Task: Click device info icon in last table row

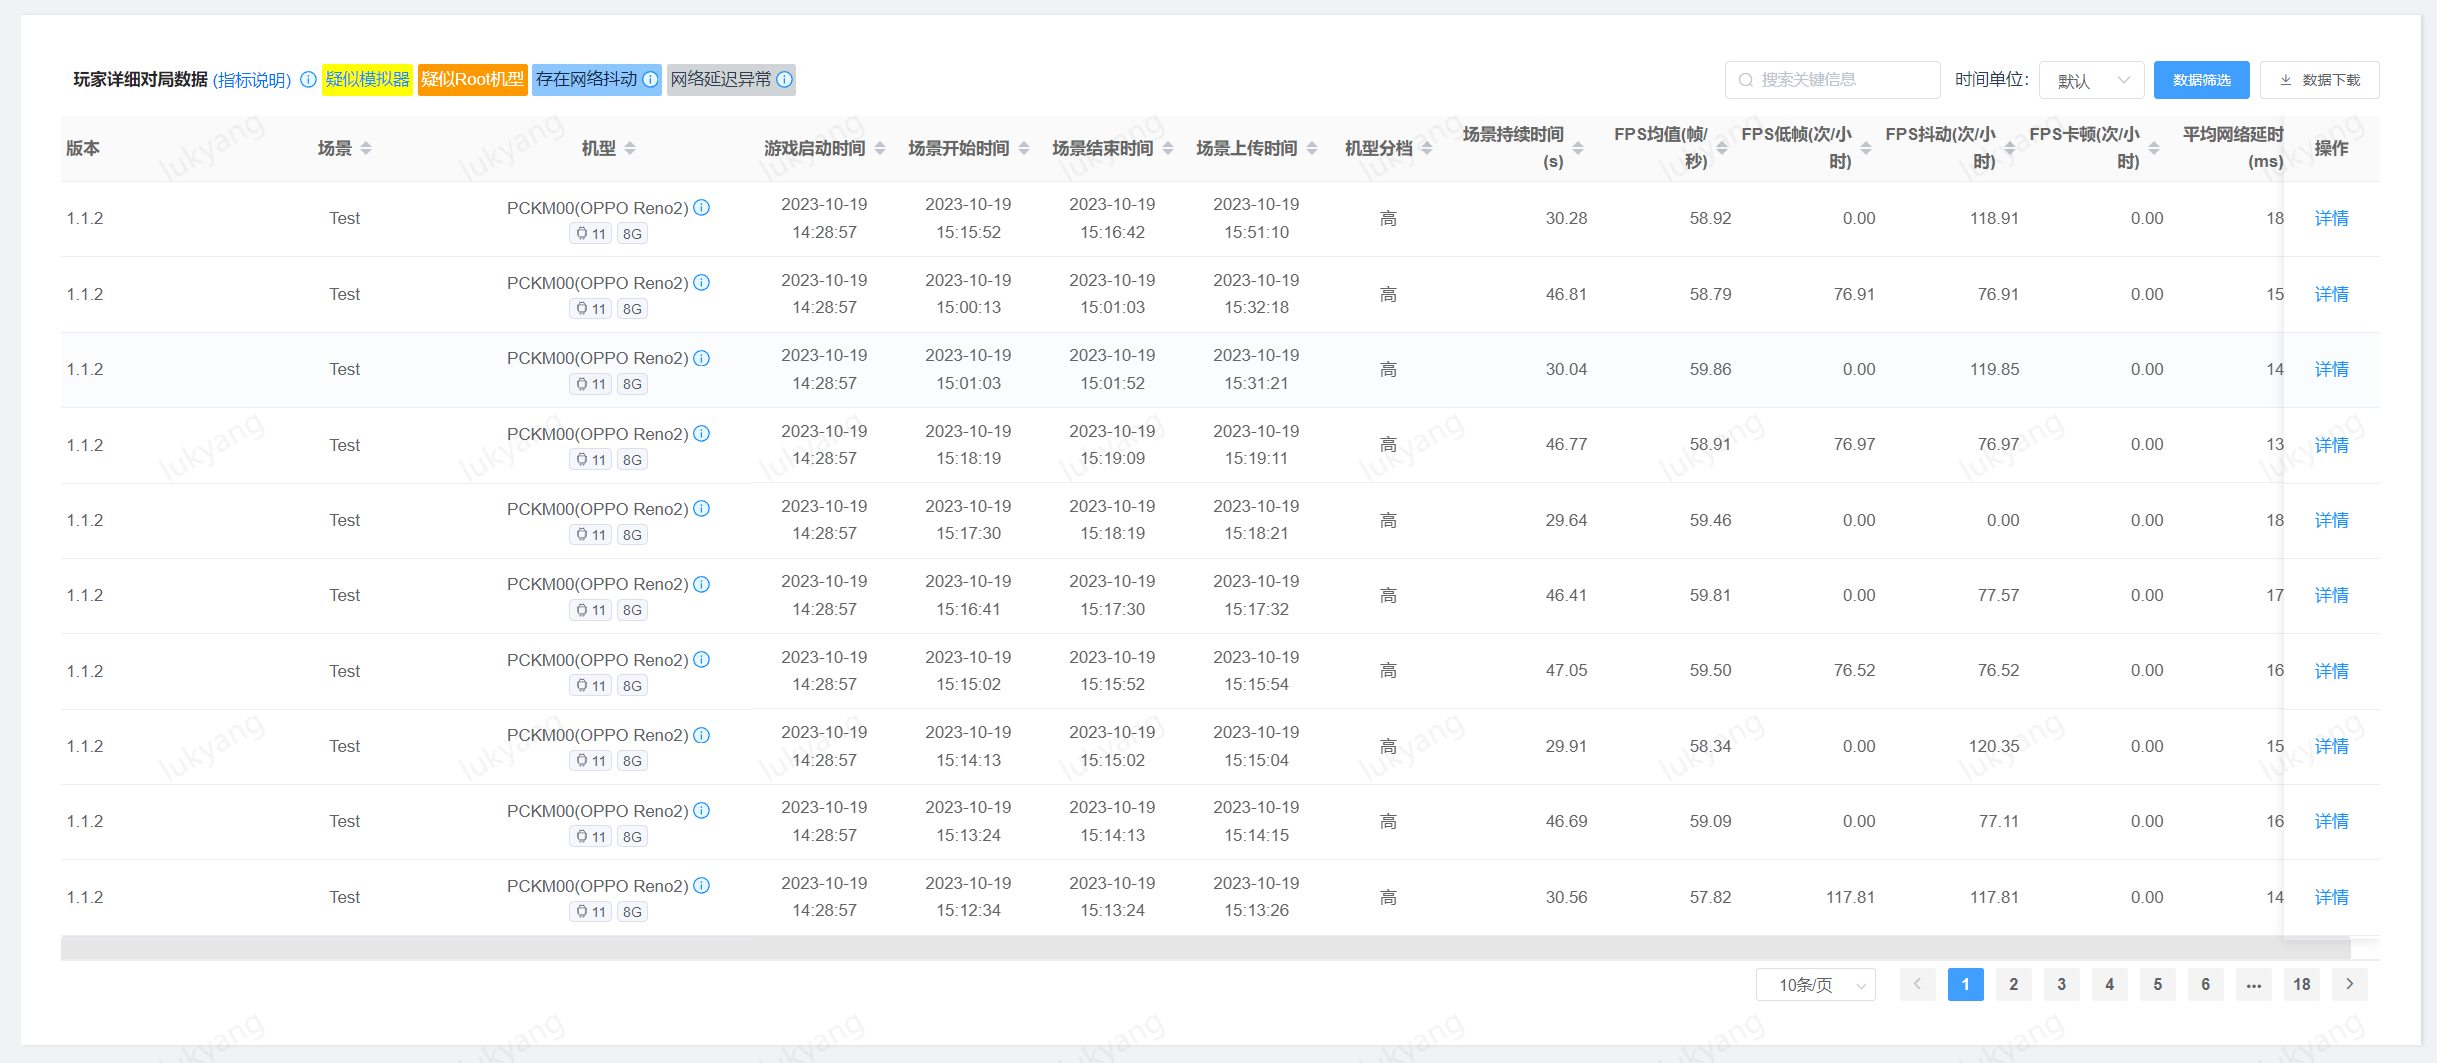Action: pos(702,886)
